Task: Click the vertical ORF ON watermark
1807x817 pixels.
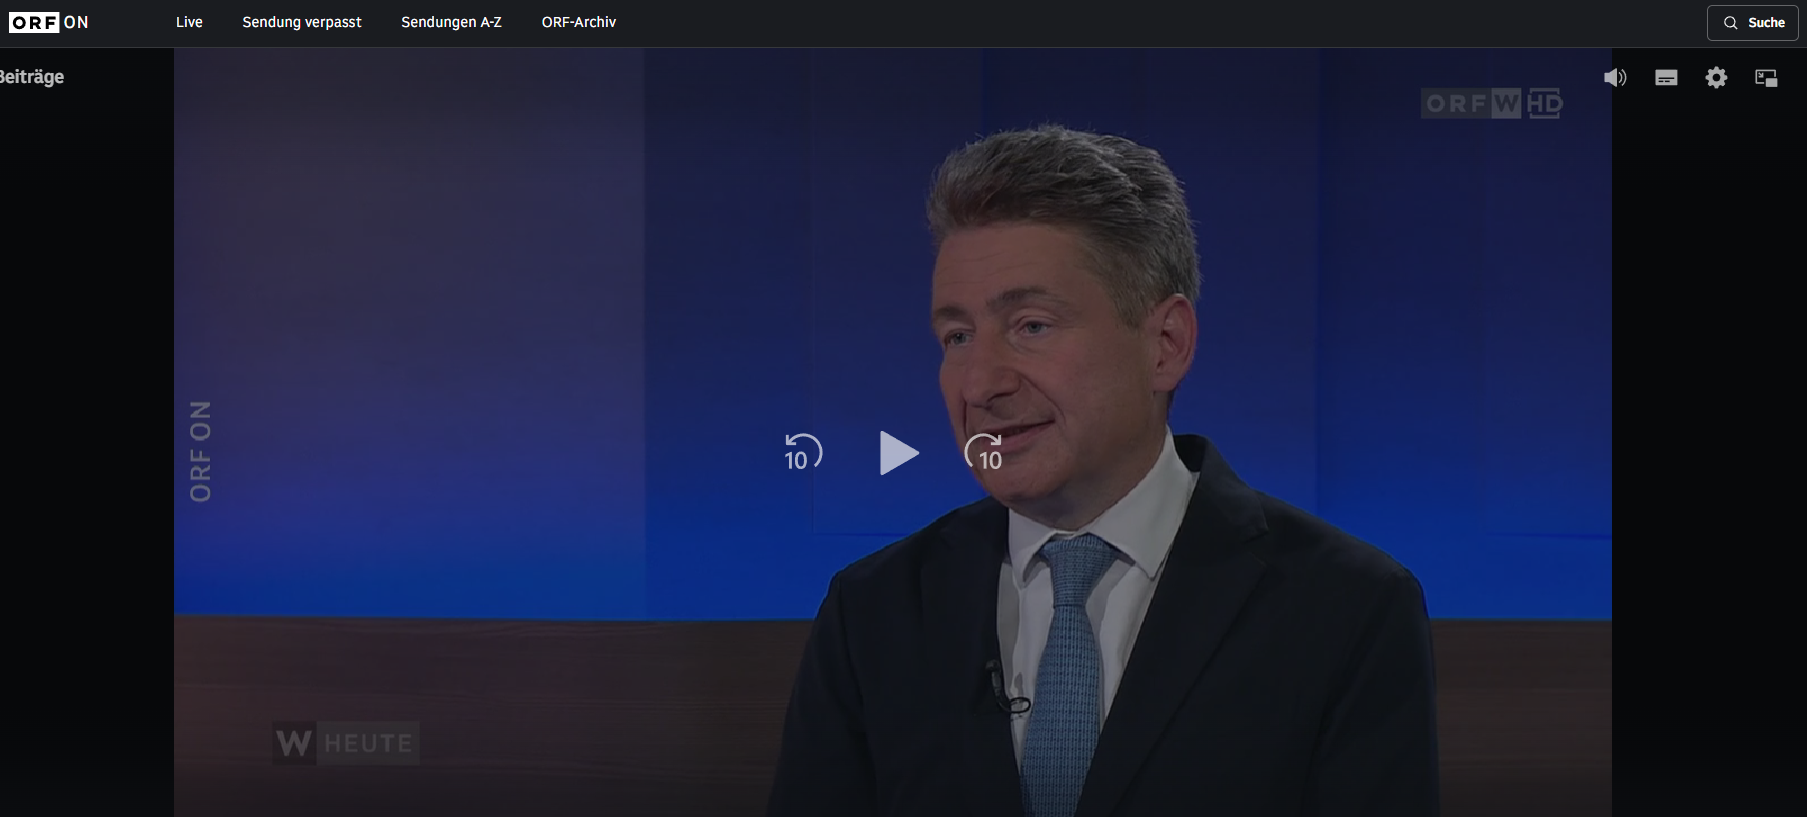Action: (201, 451)
